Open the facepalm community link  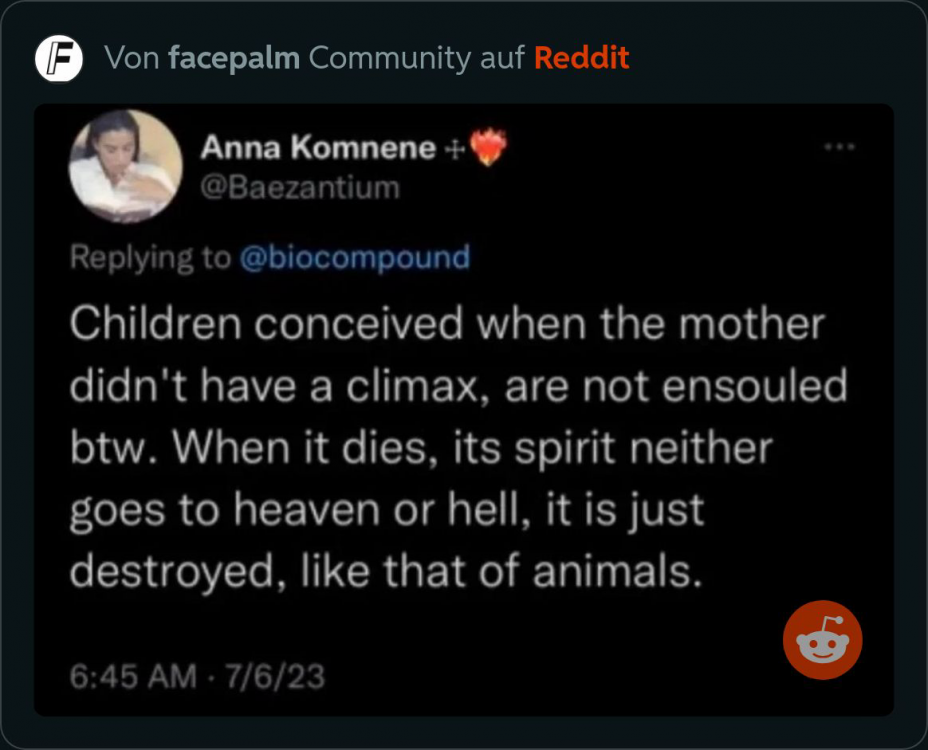(x=234, y=58)
